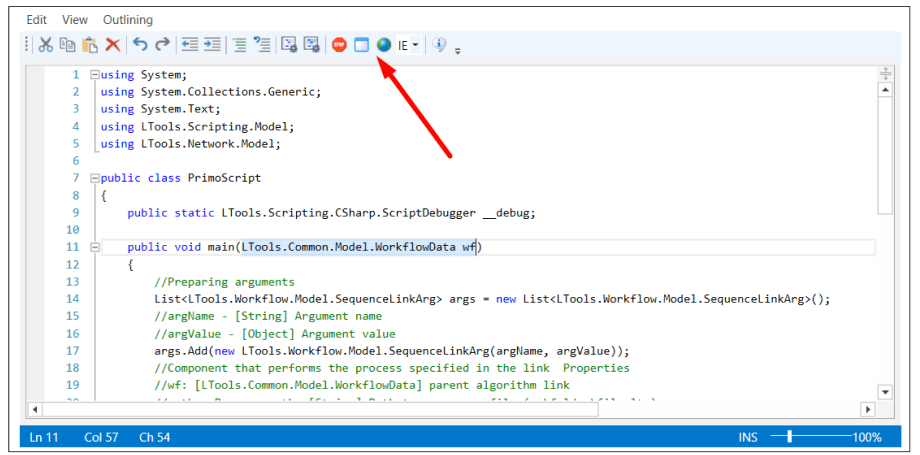Collapse the using directives block
Image resolution: width=920 pixels, height=455 pixels.
click(x=95, y=75)
